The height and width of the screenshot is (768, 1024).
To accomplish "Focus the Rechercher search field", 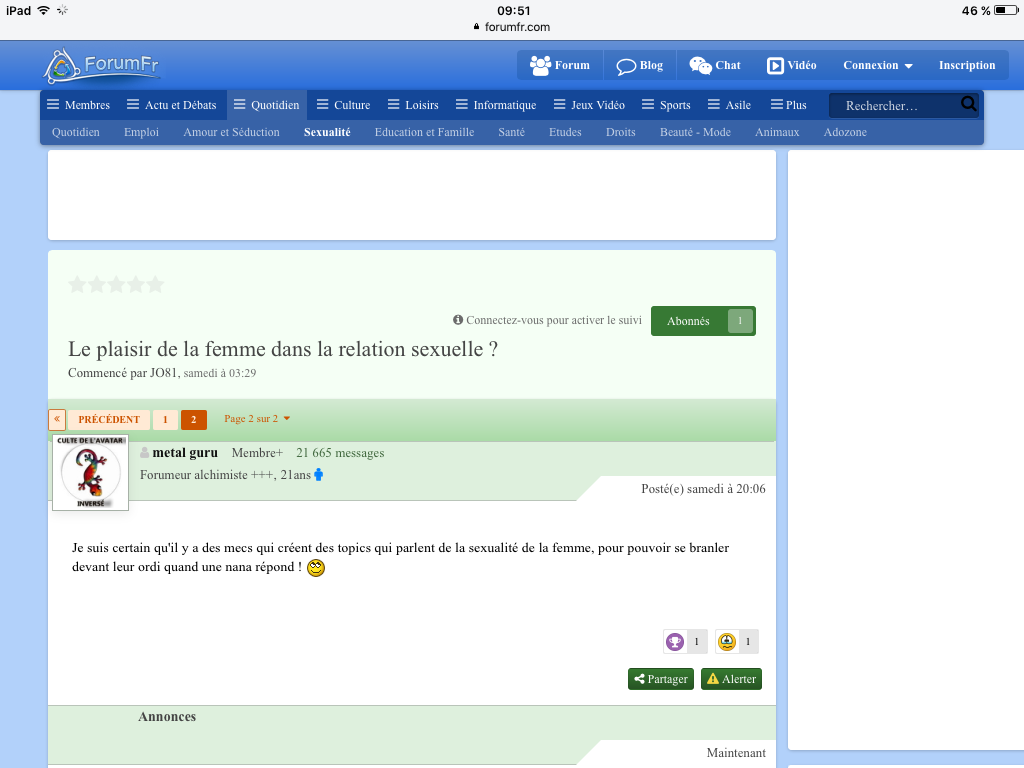I will click(895, 105).
